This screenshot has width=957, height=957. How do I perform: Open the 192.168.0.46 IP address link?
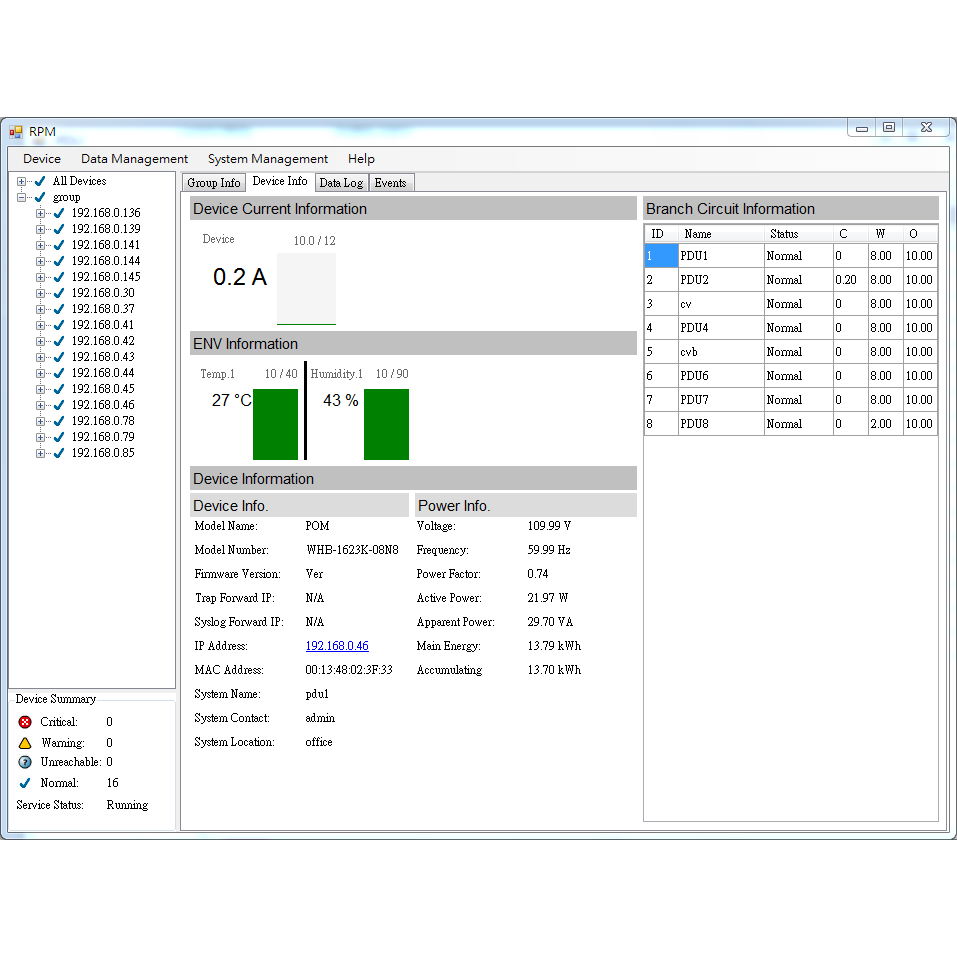(x=337, y=646)
